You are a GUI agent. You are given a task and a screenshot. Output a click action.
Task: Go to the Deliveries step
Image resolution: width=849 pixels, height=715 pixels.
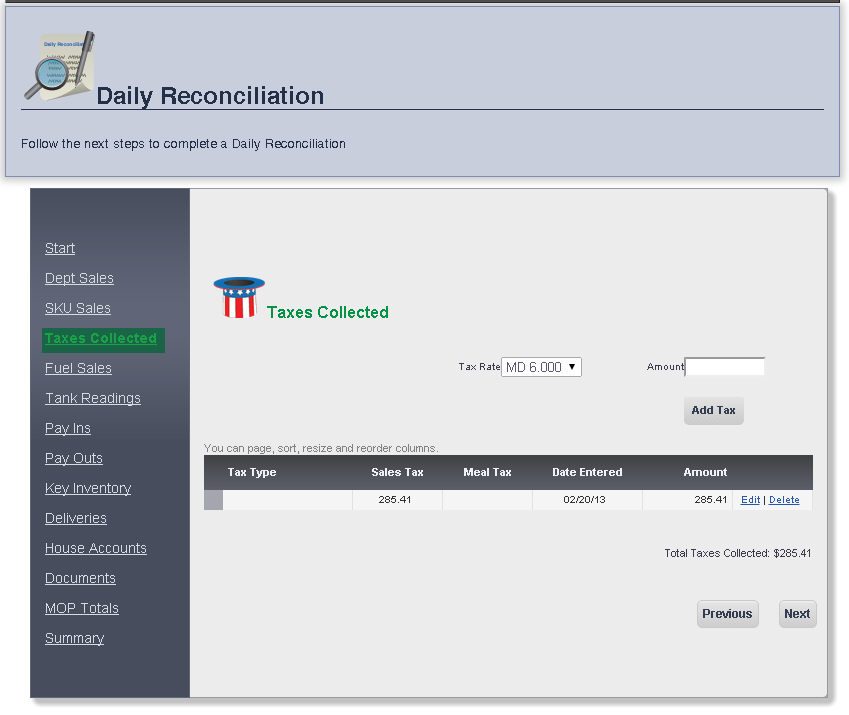(x=76, y=518)
